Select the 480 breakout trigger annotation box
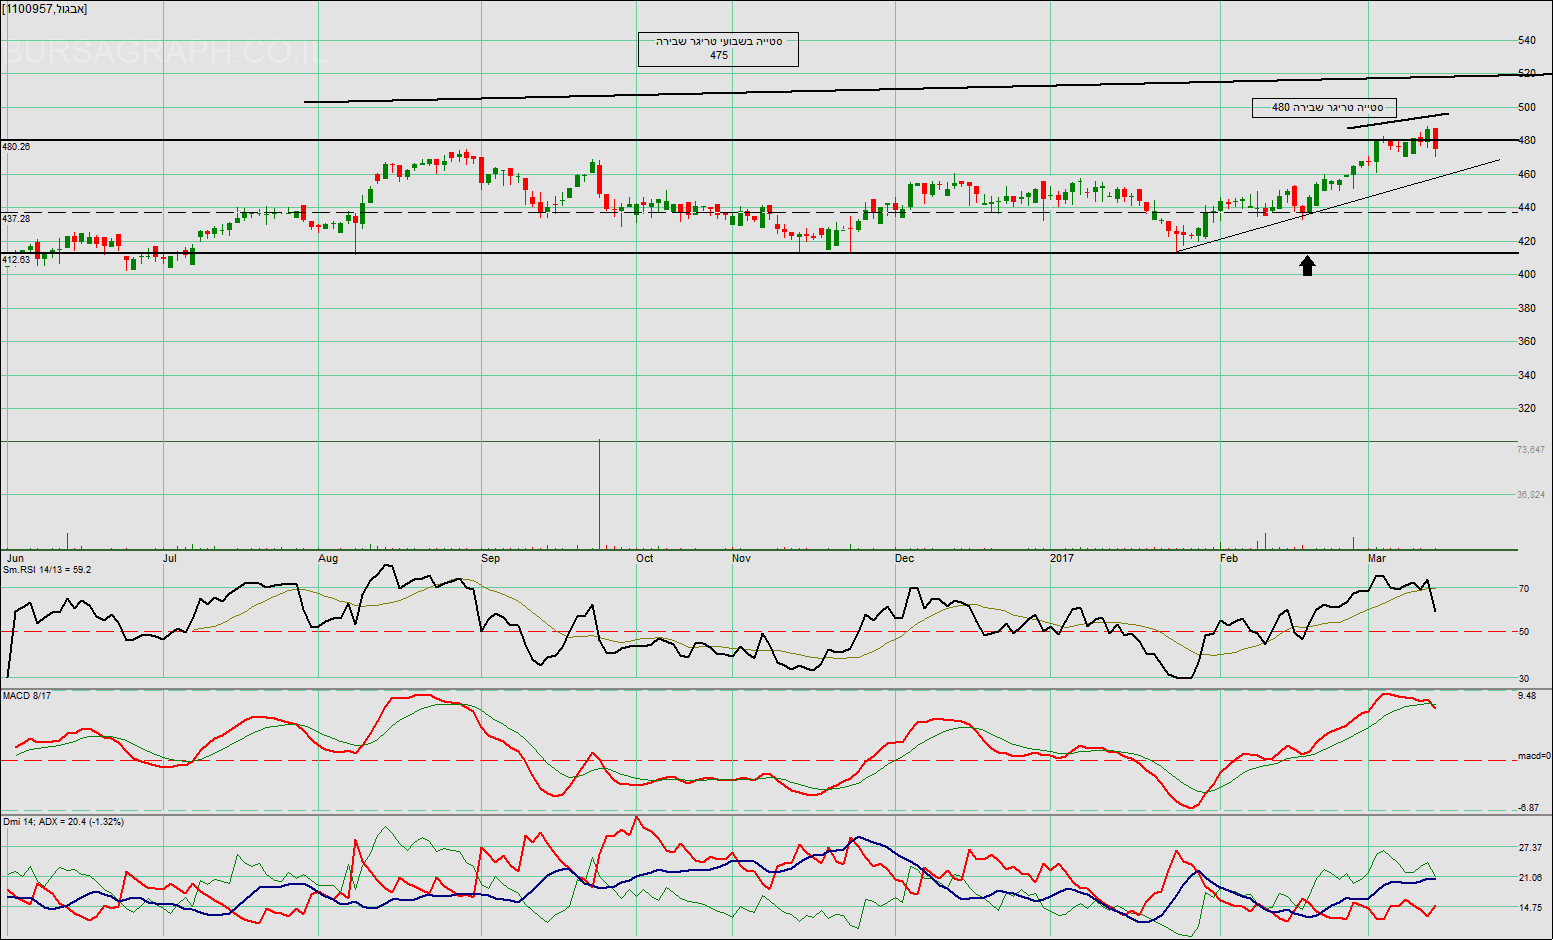Image resolution: width=1553 pixels, height=940 pixels. click(1324, 107)
